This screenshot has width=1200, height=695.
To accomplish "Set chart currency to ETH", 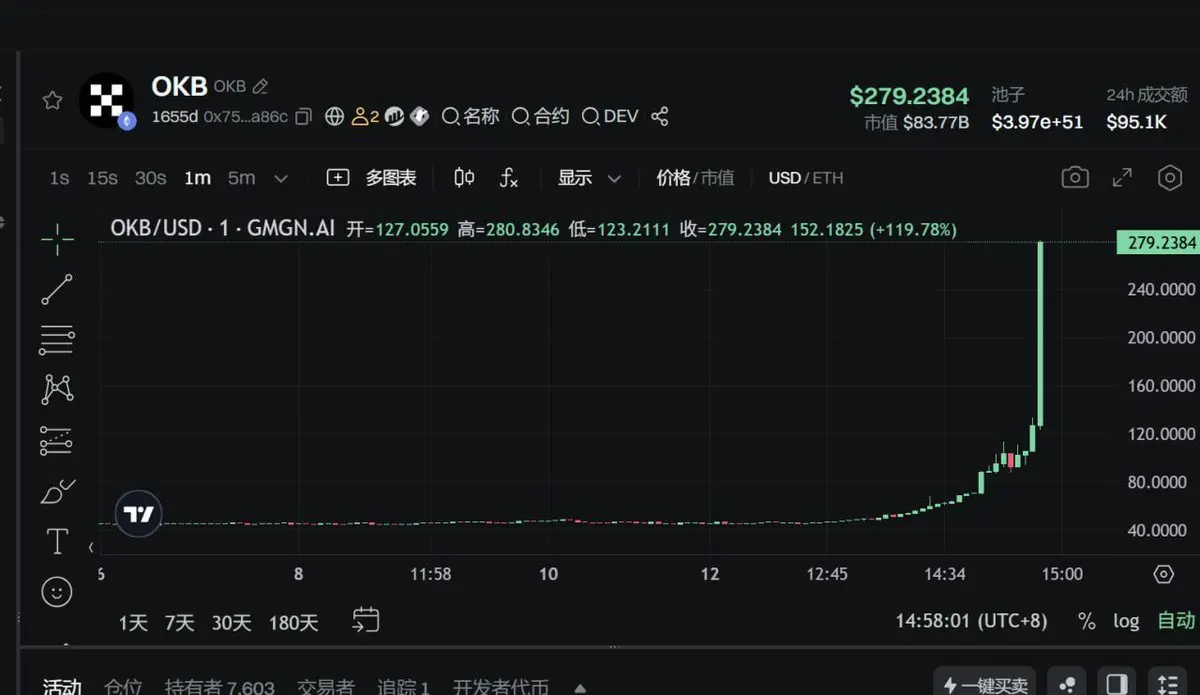I will coord(828,178).
